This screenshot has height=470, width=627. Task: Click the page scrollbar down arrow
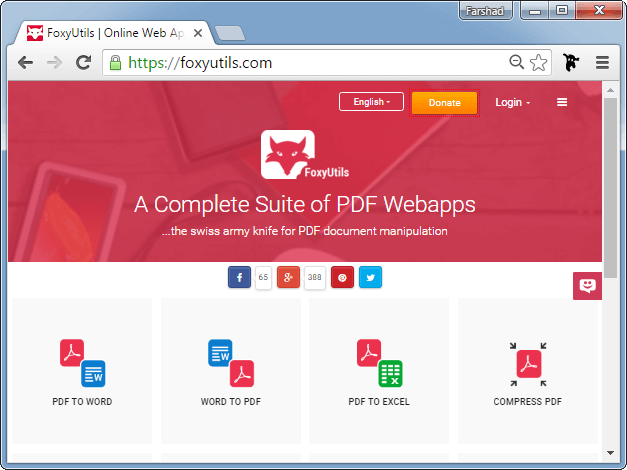(610, 453)
